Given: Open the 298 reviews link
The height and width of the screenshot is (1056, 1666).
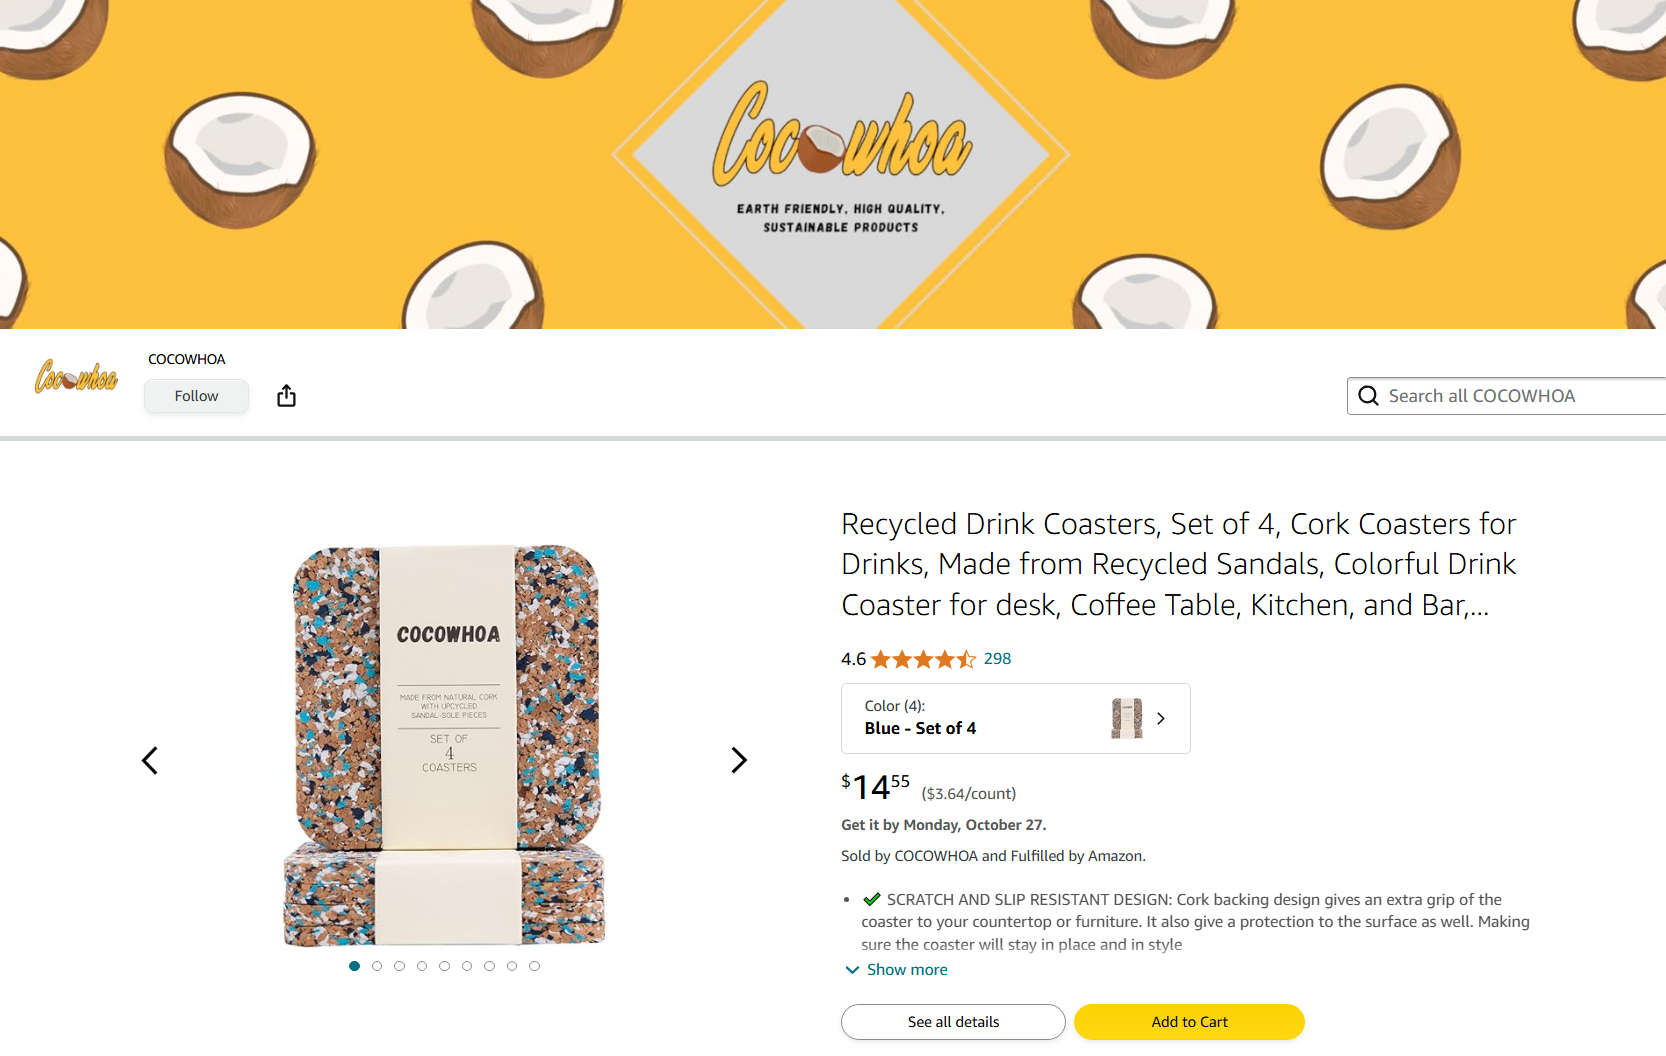Looking at the screenshot, I should pyautogui.click(x=997, y=659).
